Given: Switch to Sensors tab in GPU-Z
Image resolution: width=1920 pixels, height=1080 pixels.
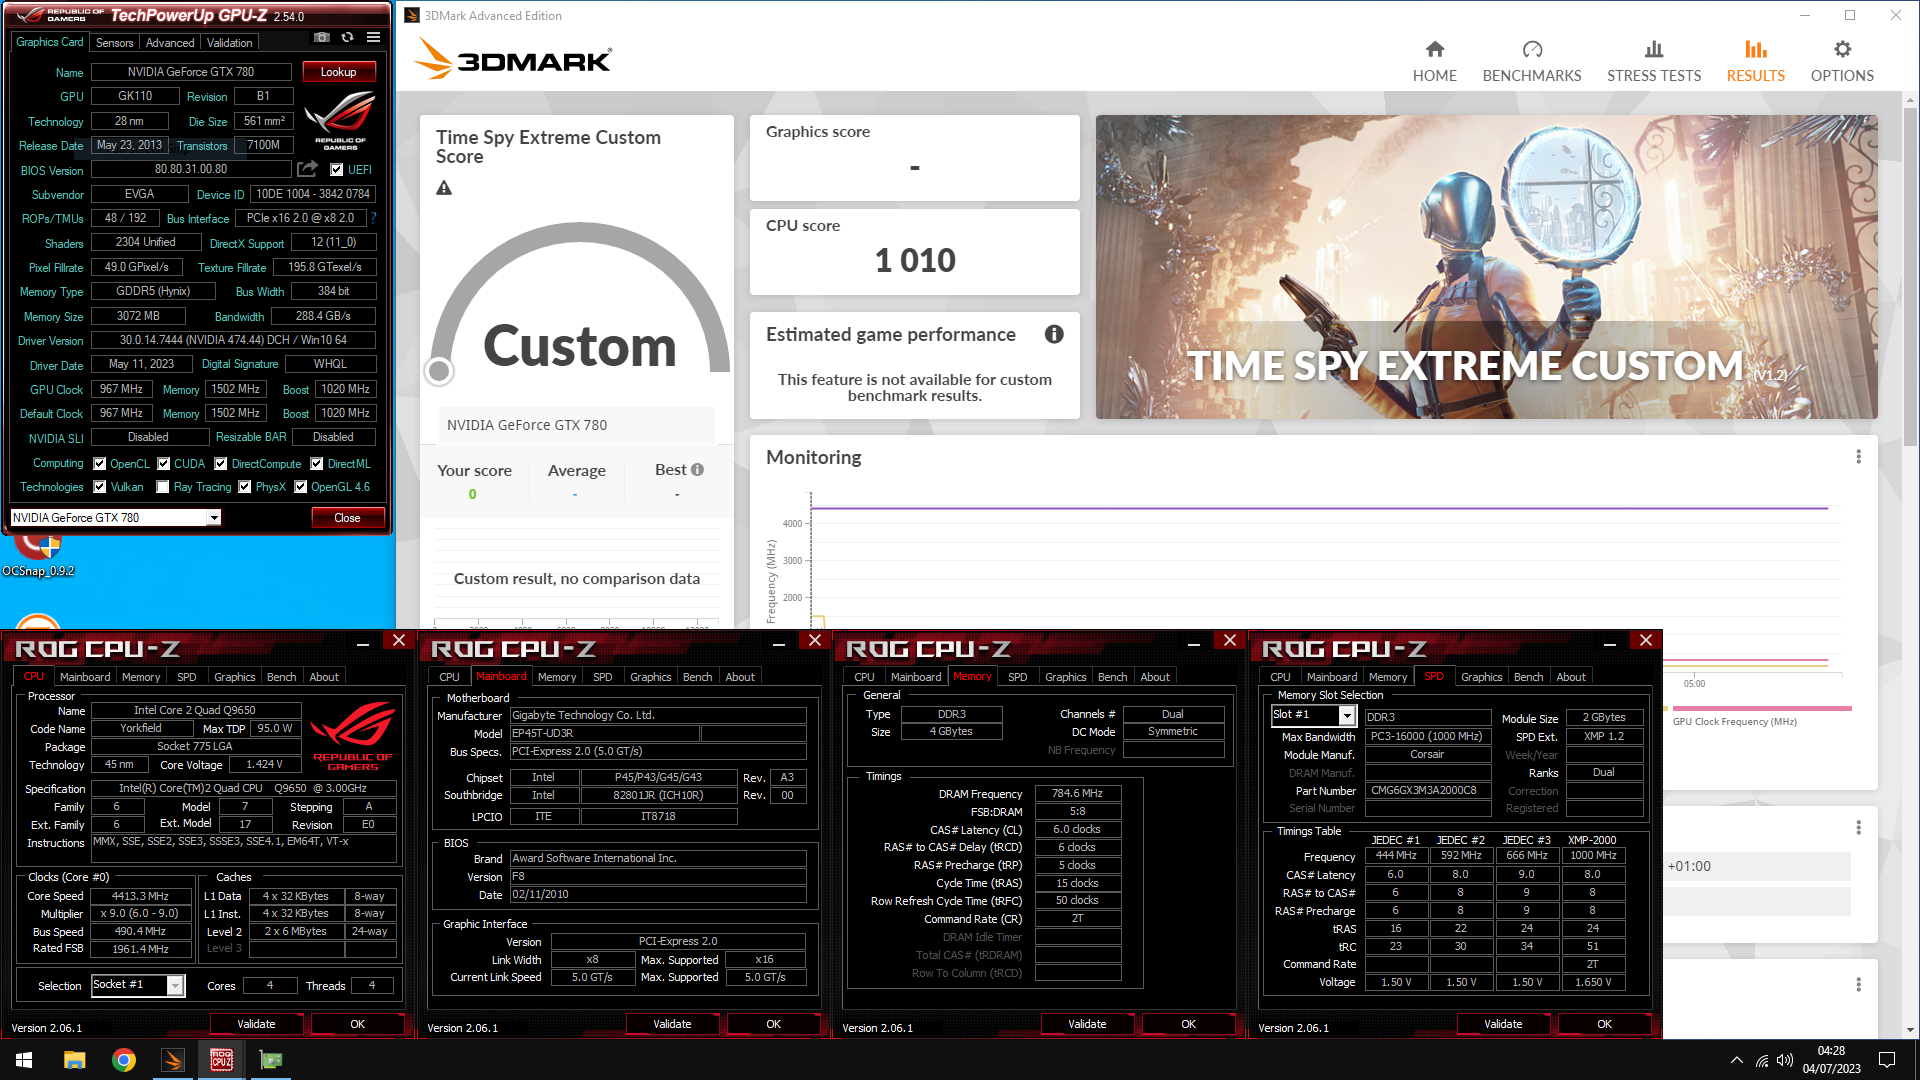Looking at the screenshot, I should coord(115,43).
